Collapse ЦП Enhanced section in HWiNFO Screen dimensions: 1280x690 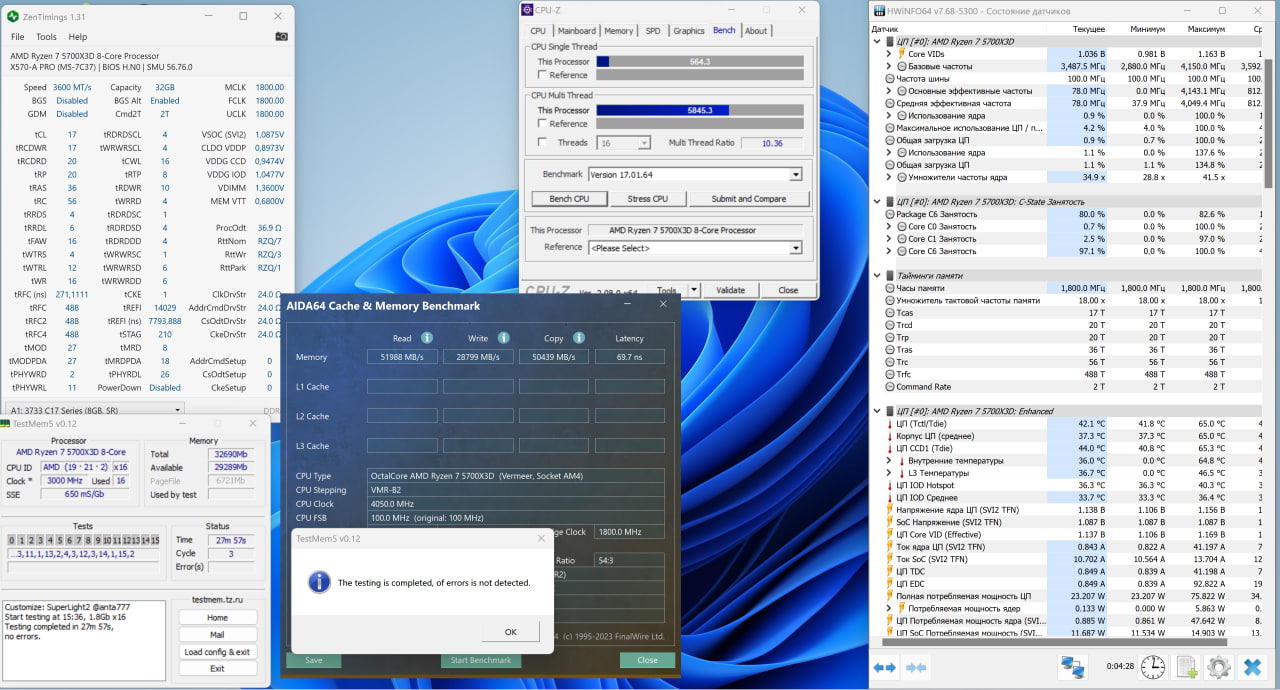pos(877,411)
